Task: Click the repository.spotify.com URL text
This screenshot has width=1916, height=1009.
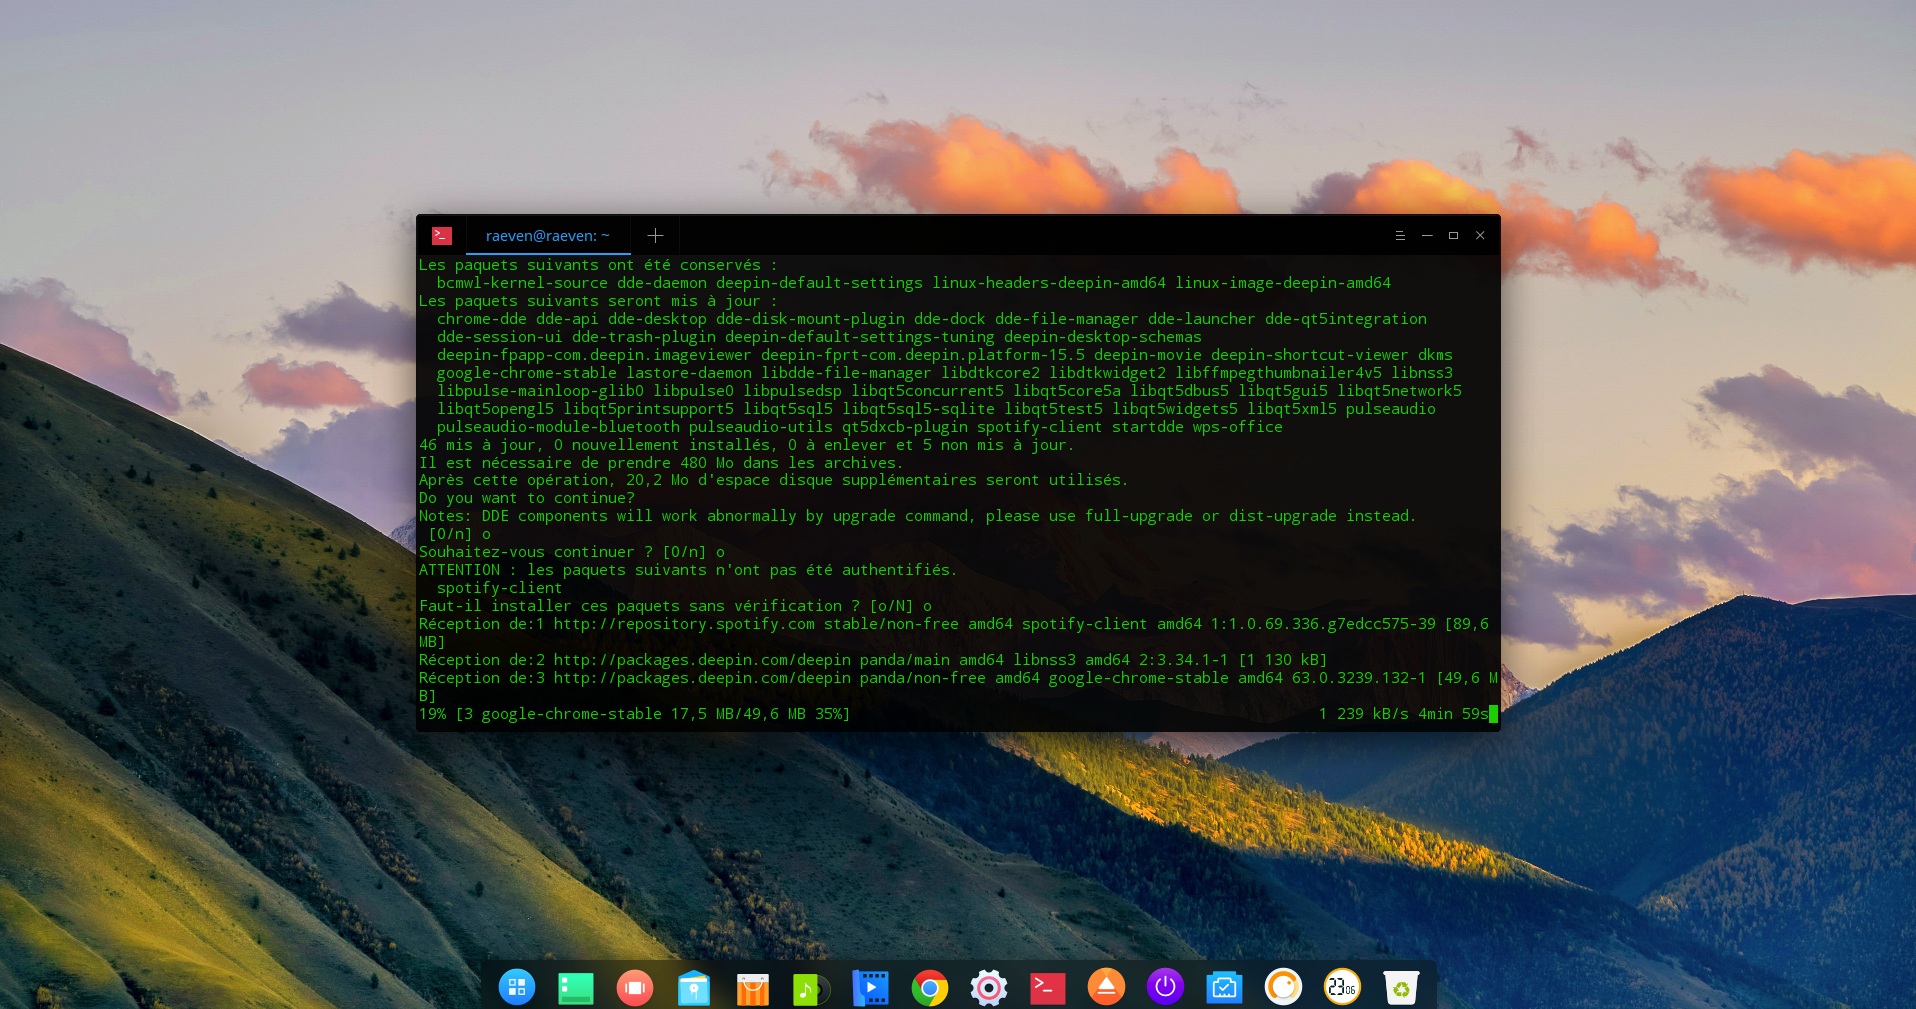Action: [684, 624]
